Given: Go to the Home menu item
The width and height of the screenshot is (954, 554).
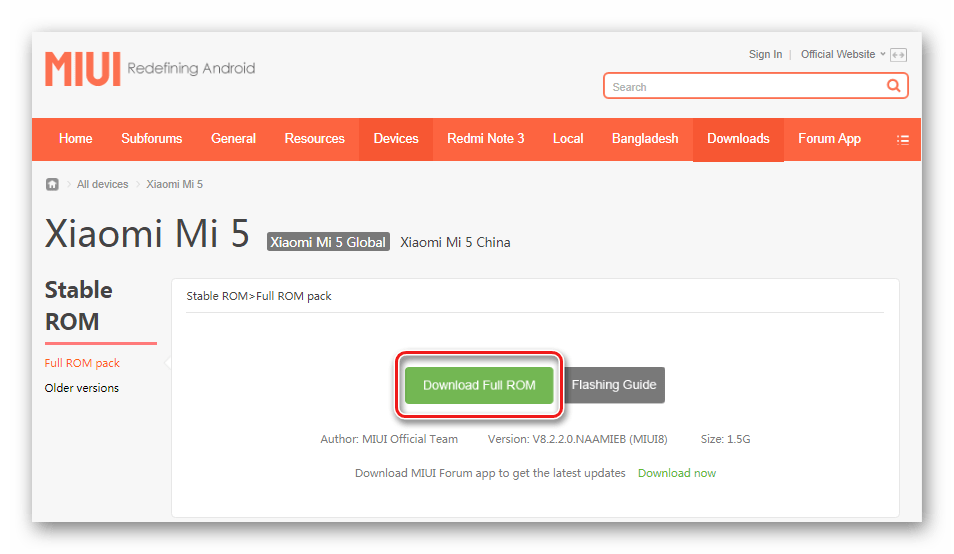Looking at the screenshot, I should pyautogui.click(x=75, y=139).
